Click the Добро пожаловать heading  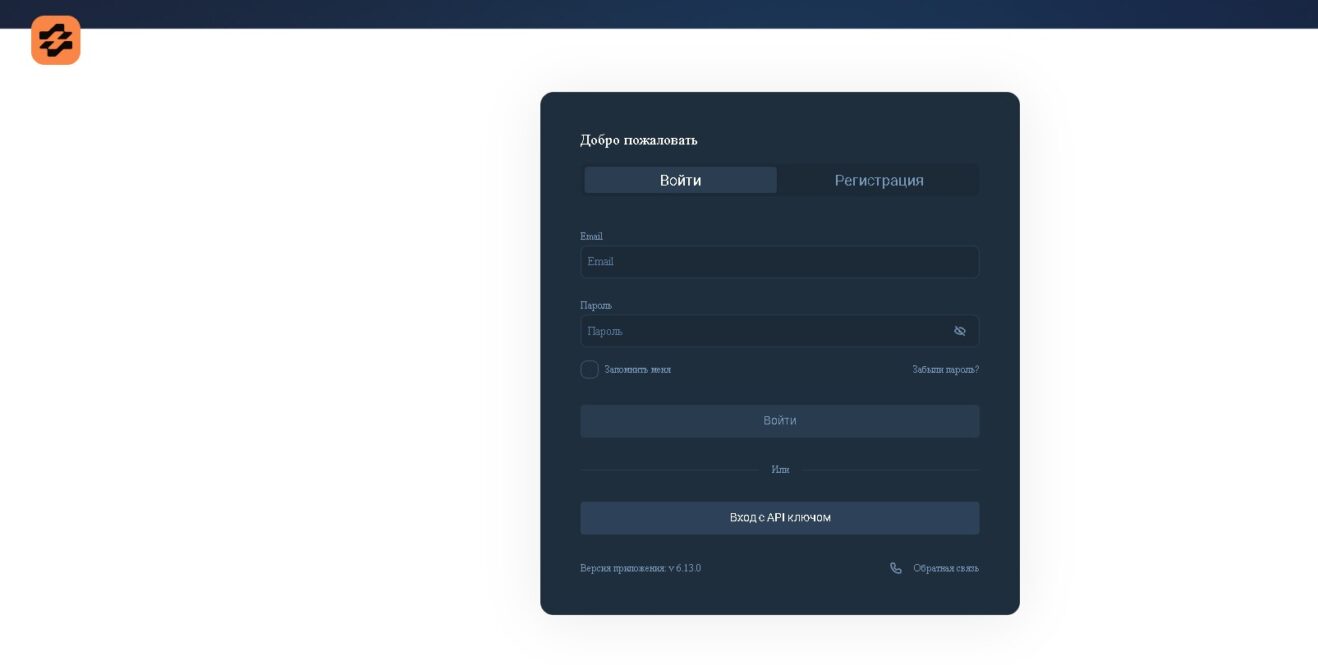click(x=638, y=140)
